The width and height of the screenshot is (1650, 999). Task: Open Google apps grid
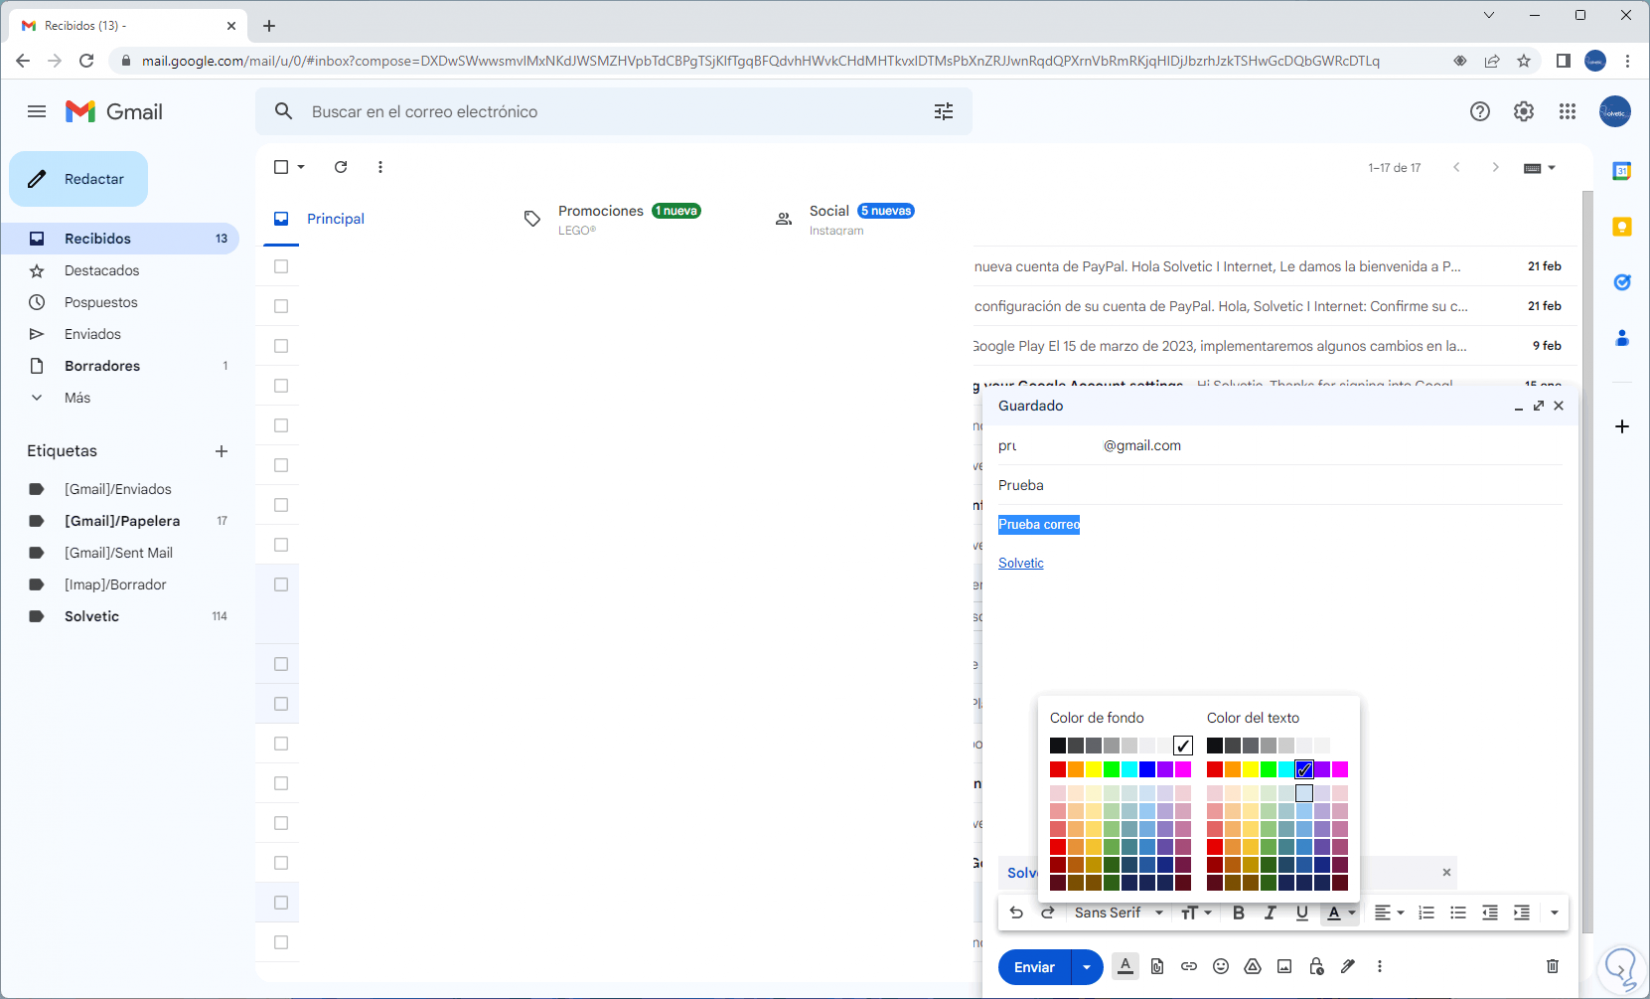[x=1567, y=111]
